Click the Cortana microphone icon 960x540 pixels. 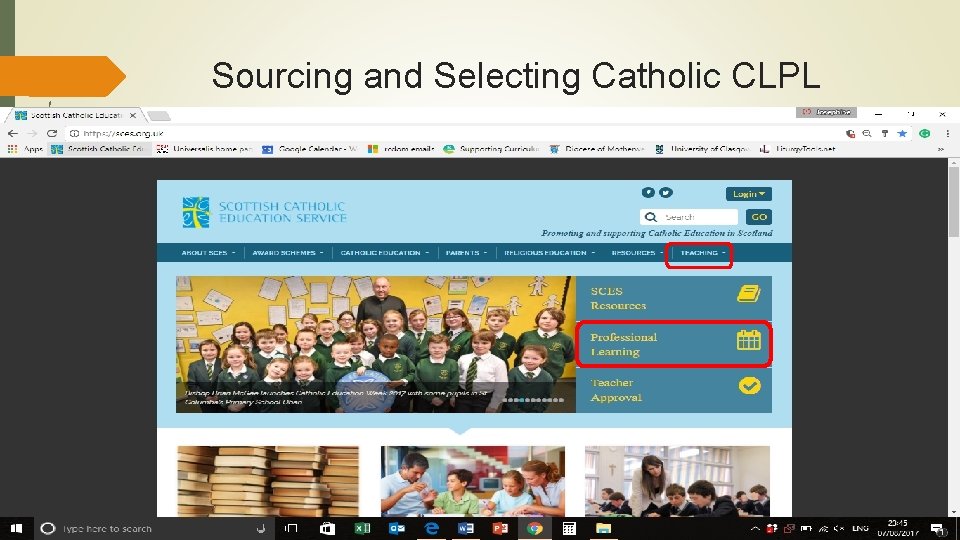click(x=261, y=528)
